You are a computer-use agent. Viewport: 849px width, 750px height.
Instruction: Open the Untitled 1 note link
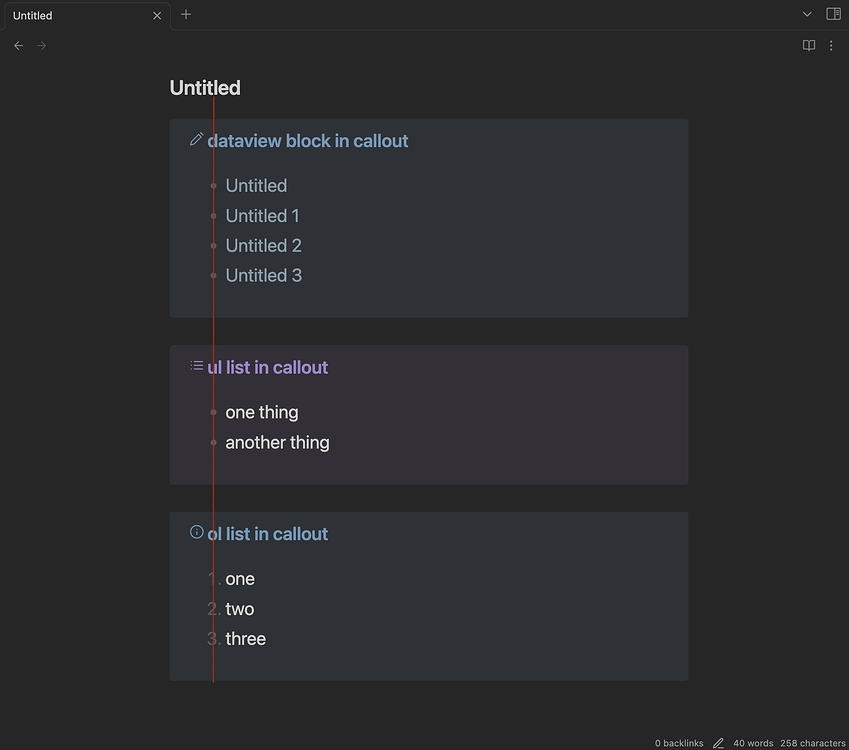point(262,215)
